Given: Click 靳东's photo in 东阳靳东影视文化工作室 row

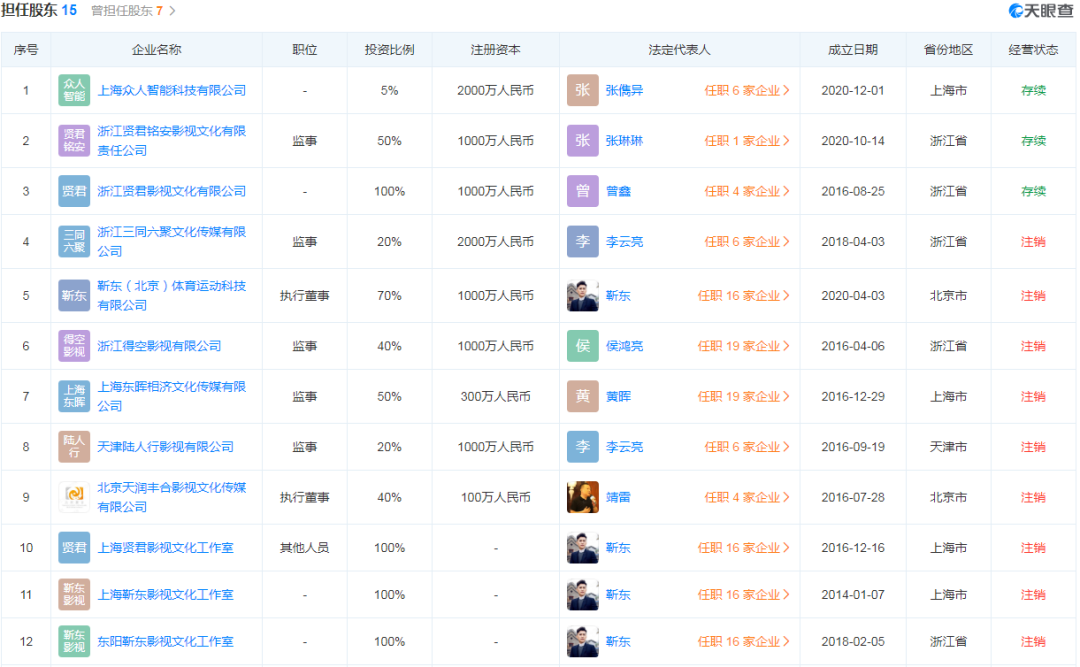Looking at the screenshot, I should (583, 642).
